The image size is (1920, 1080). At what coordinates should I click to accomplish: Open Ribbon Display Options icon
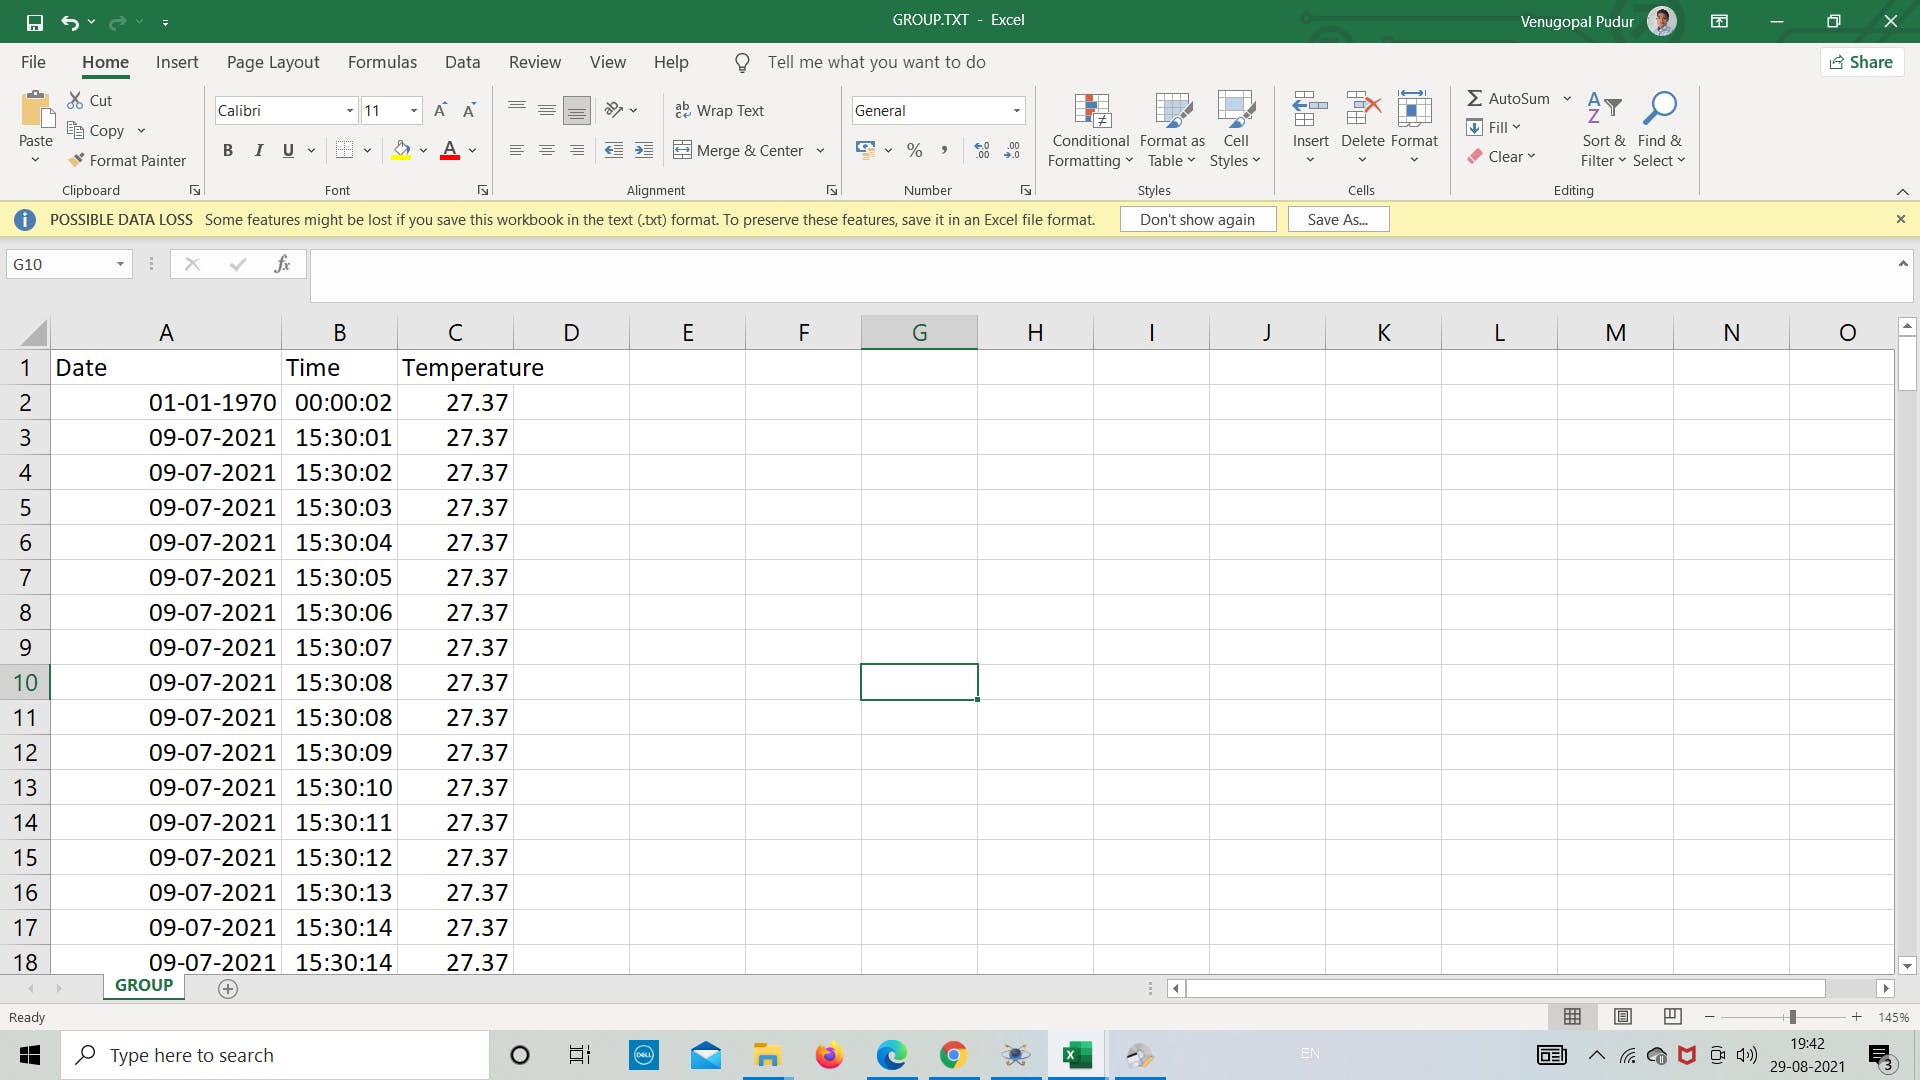(1720, 21)
